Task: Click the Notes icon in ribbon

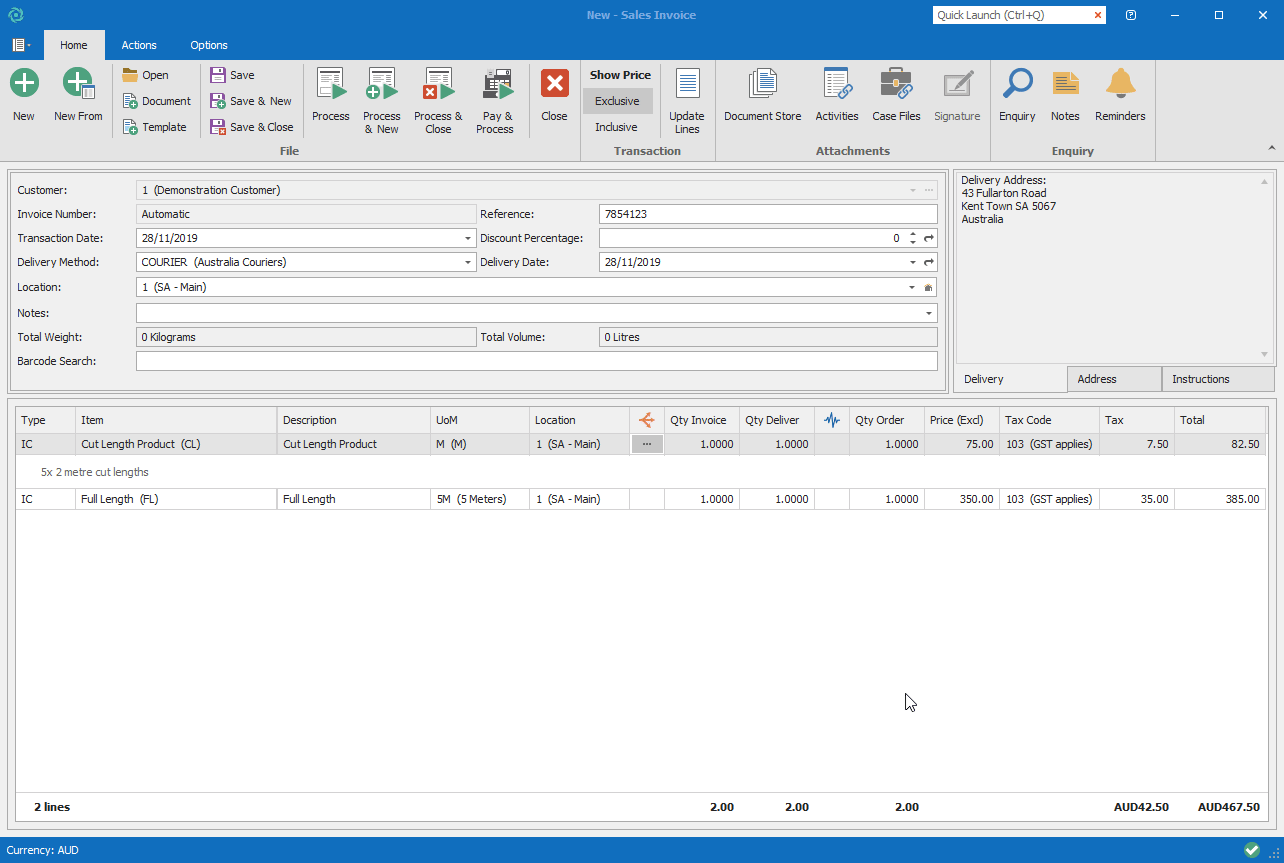Action: pos(1065,96)
